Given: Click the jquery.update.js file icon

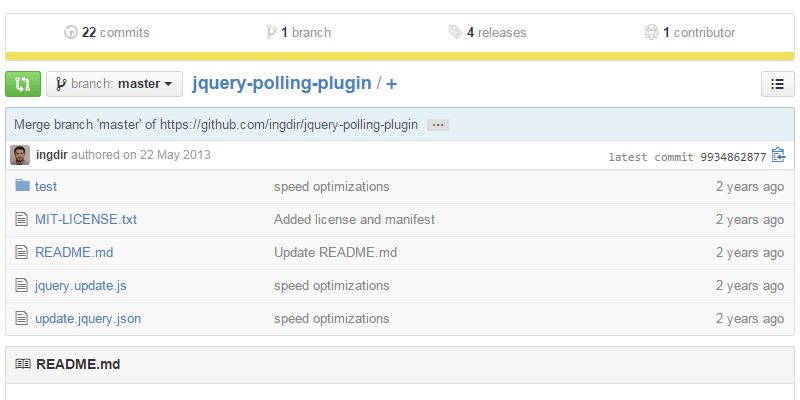Looking at the screenshot, I should pyautogui.click(x=22, y=285).
